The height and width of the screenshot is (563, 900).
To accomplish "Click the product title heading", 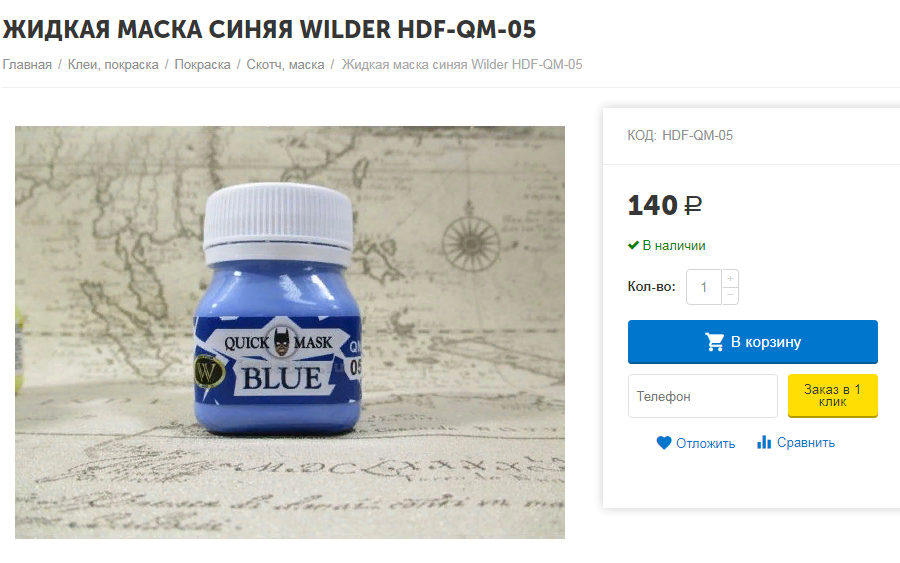I will (269, 29).
